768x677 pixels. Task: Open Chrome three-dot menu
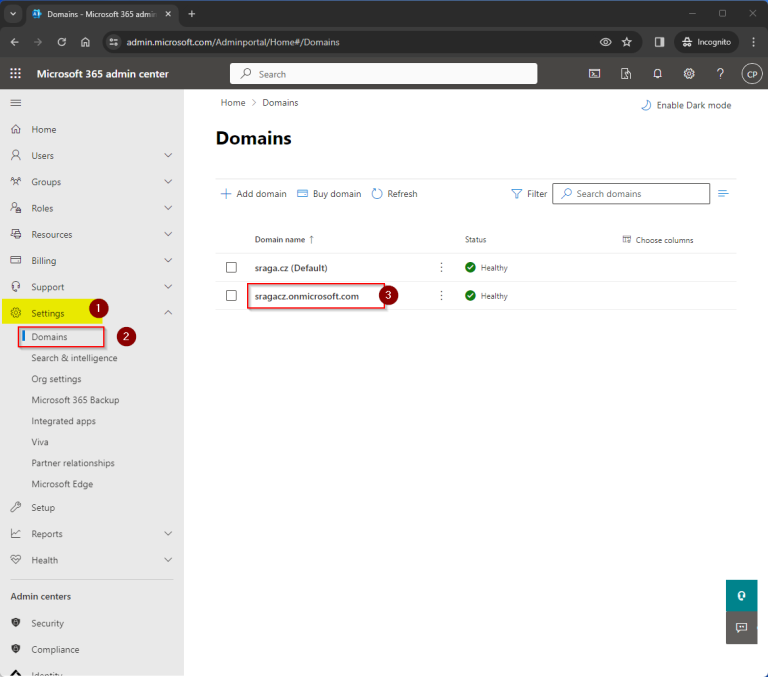pos(753,42)
